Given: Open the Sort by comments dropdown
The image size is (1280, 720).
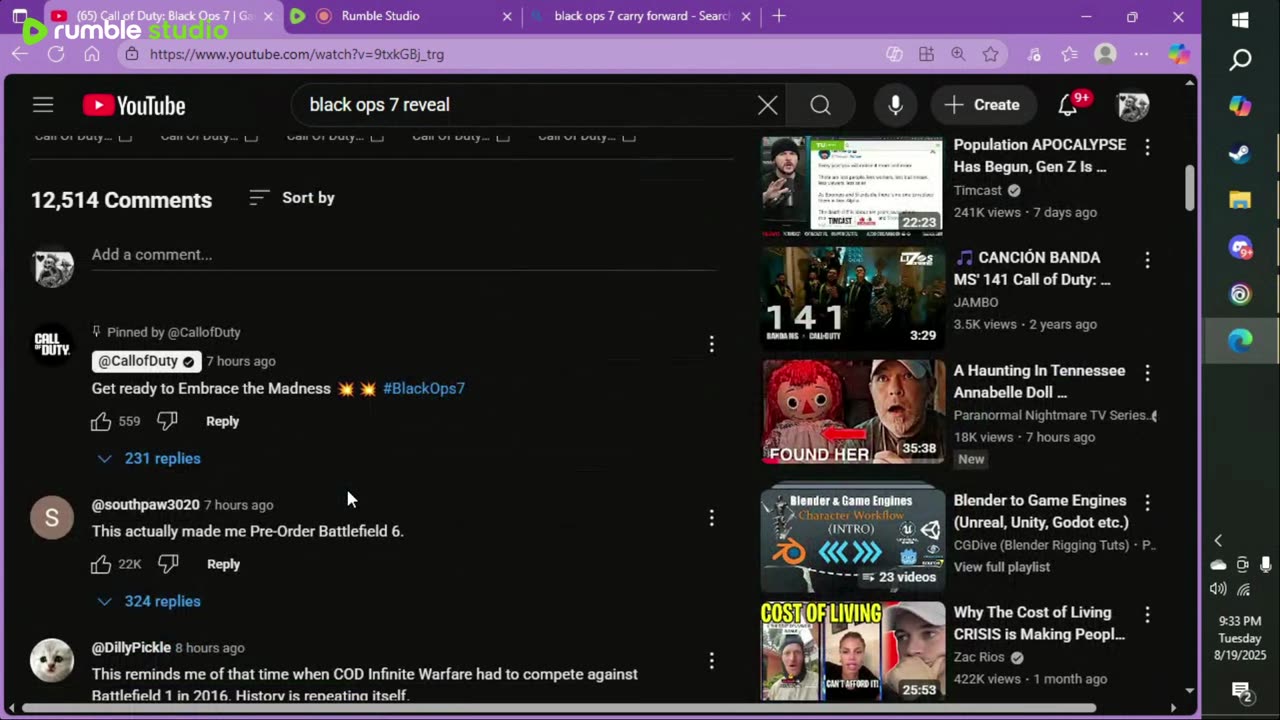Looking at the screenshot, I should pyautogui.click(x=292, y=198).
